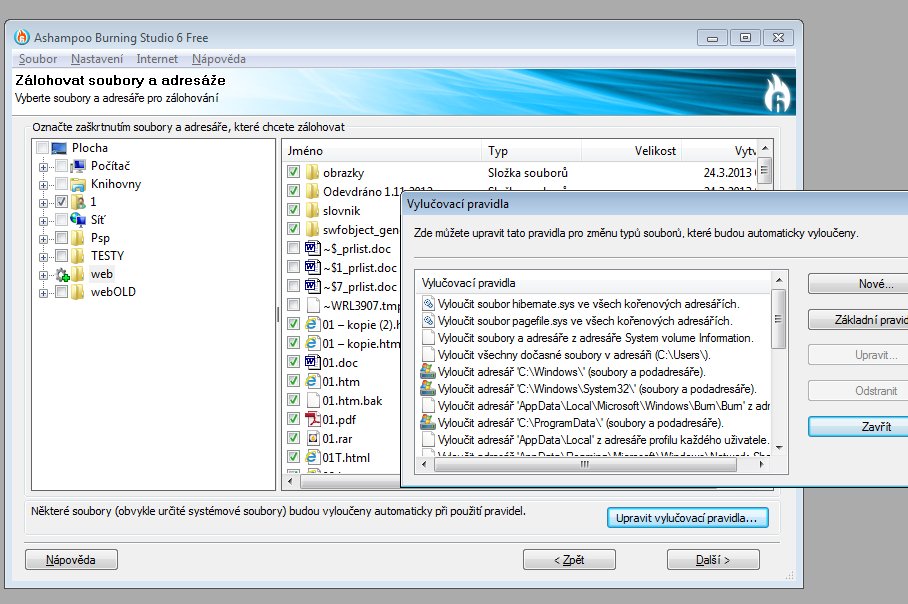The width and height of the screenshot is (908, 604).
Task: Click the obrazky folder icon in file list
Action: pyautogui.click(x=313, y=173)
